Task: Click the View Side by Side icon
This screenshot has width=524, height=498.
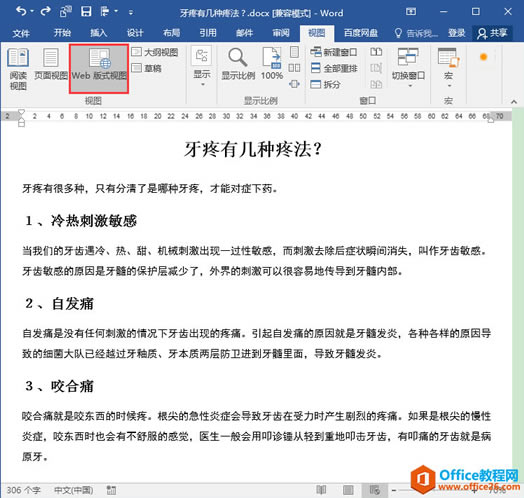Action: point(376,52)
